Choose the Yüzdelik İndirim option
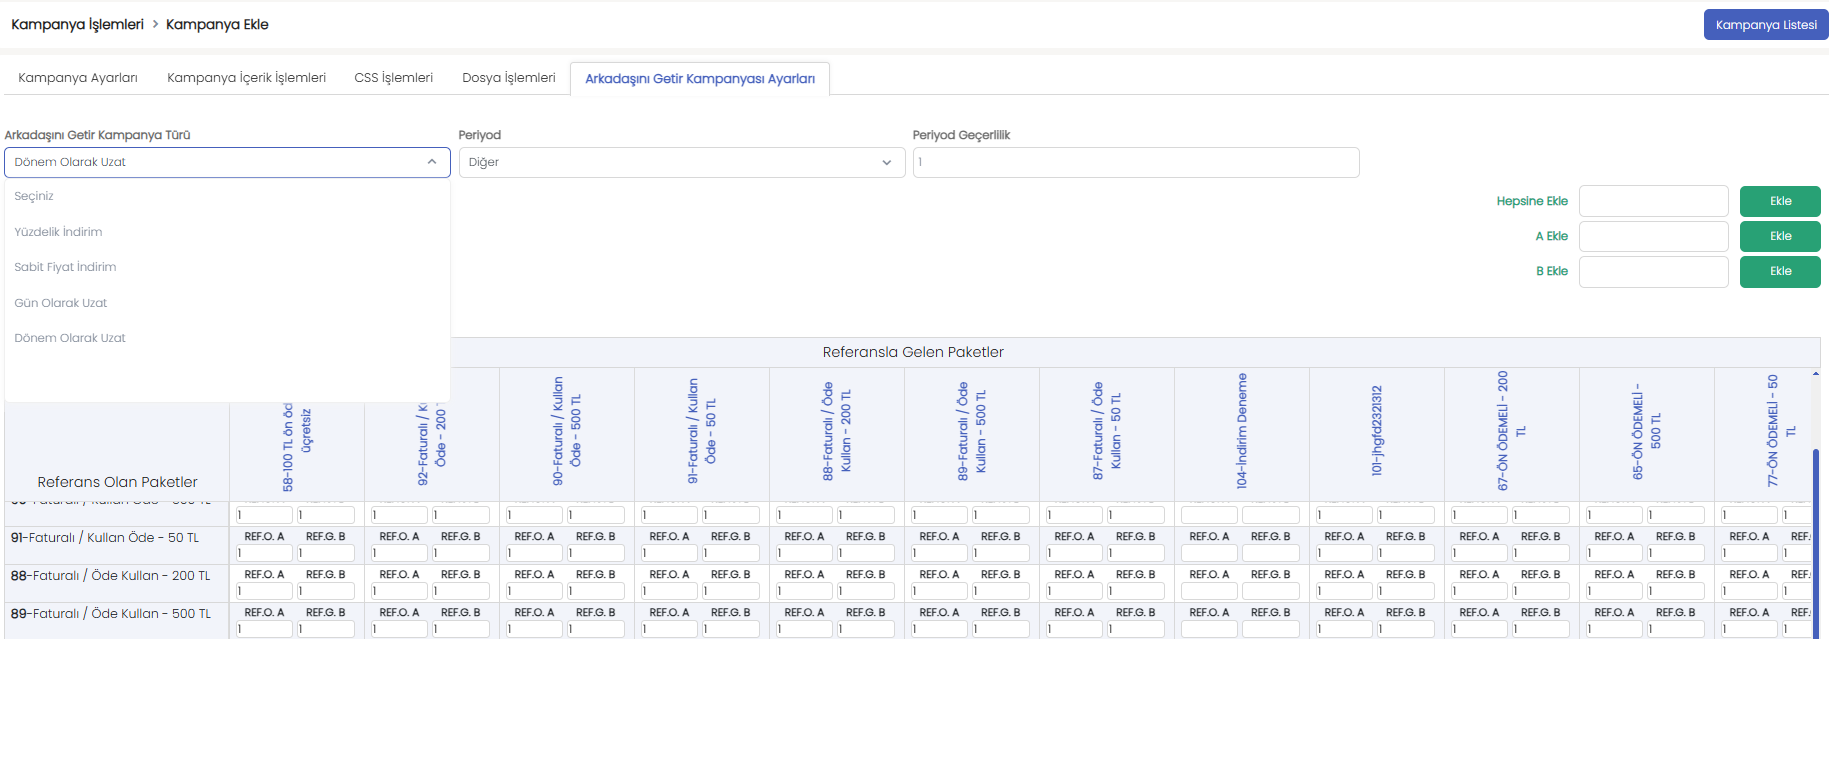Image resolution: width=1840 pixels, height=772 pixels. point(58,232)
